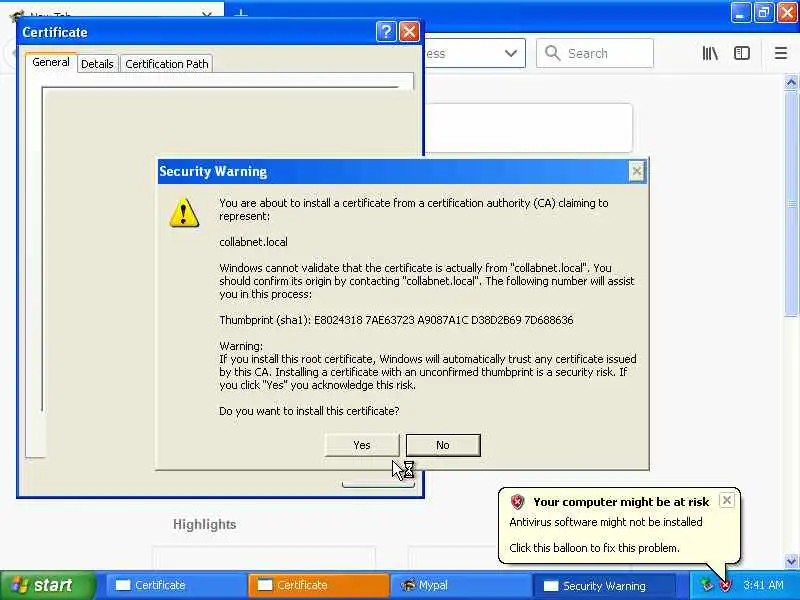The width and height of the screenshot is (800, 600).
Task: Switch to Mypal taskbar button
Action: pos(461,585)
